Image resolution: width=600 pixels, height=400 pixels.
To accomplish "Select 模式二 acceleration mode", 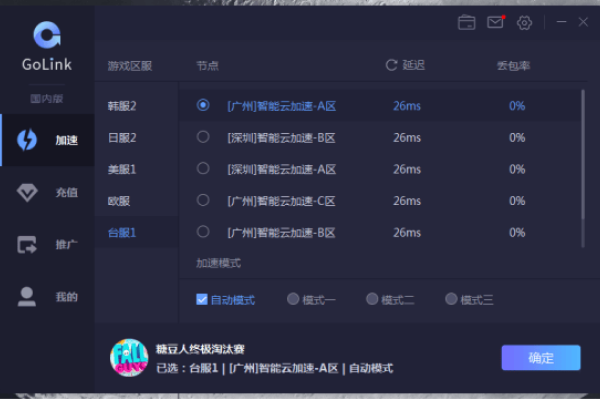I will (372, 299).
